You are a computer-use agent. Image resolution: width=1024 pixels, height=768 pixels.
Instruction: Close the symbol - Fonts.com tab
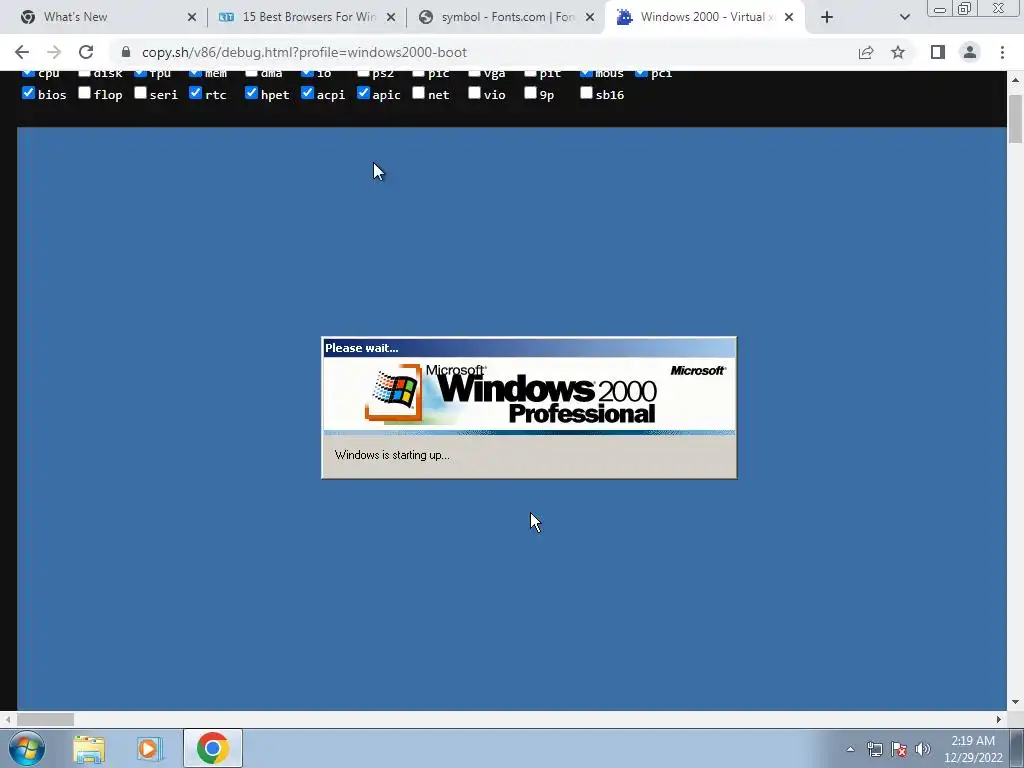click(x=590, y=17)
